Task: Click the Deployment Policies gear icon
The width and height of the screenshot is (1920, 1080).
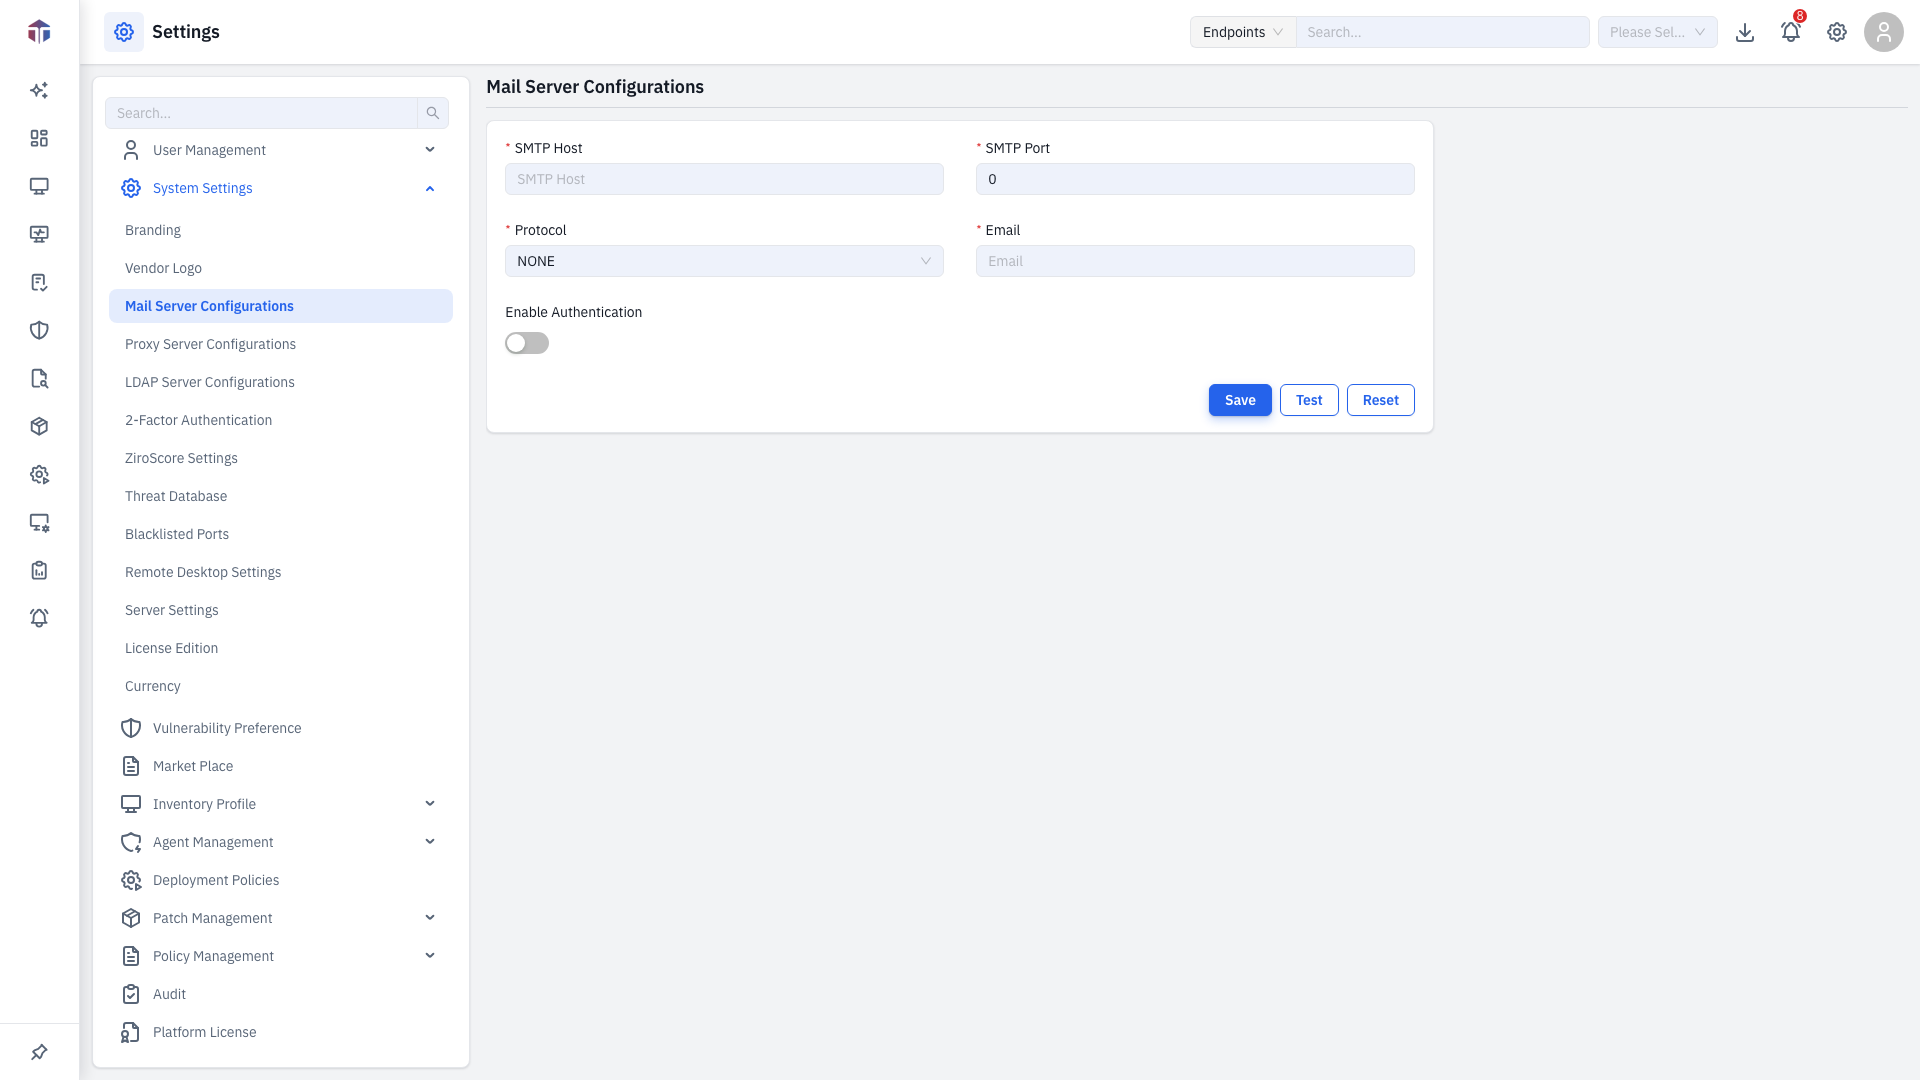Action: pyautogui.click(x=131, y=880)
